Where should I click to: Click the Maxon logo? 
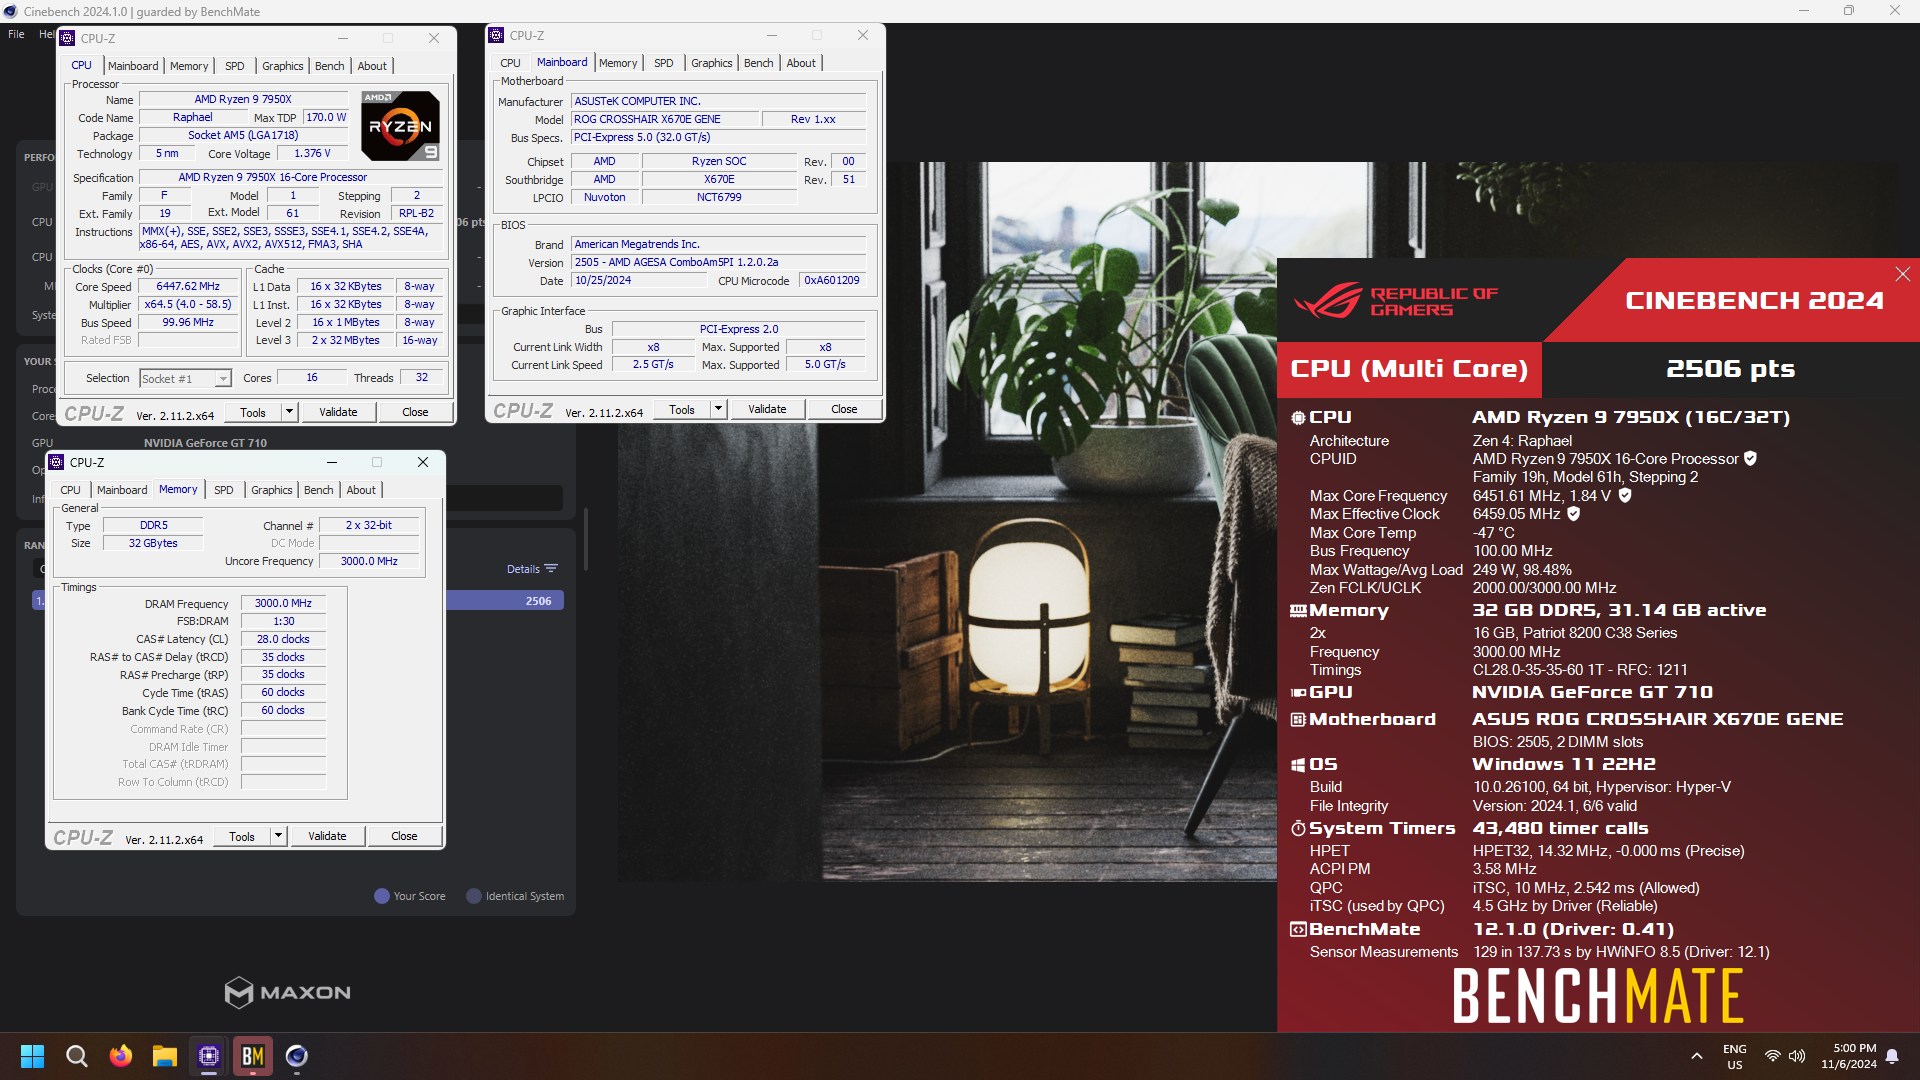click(287, 992)
